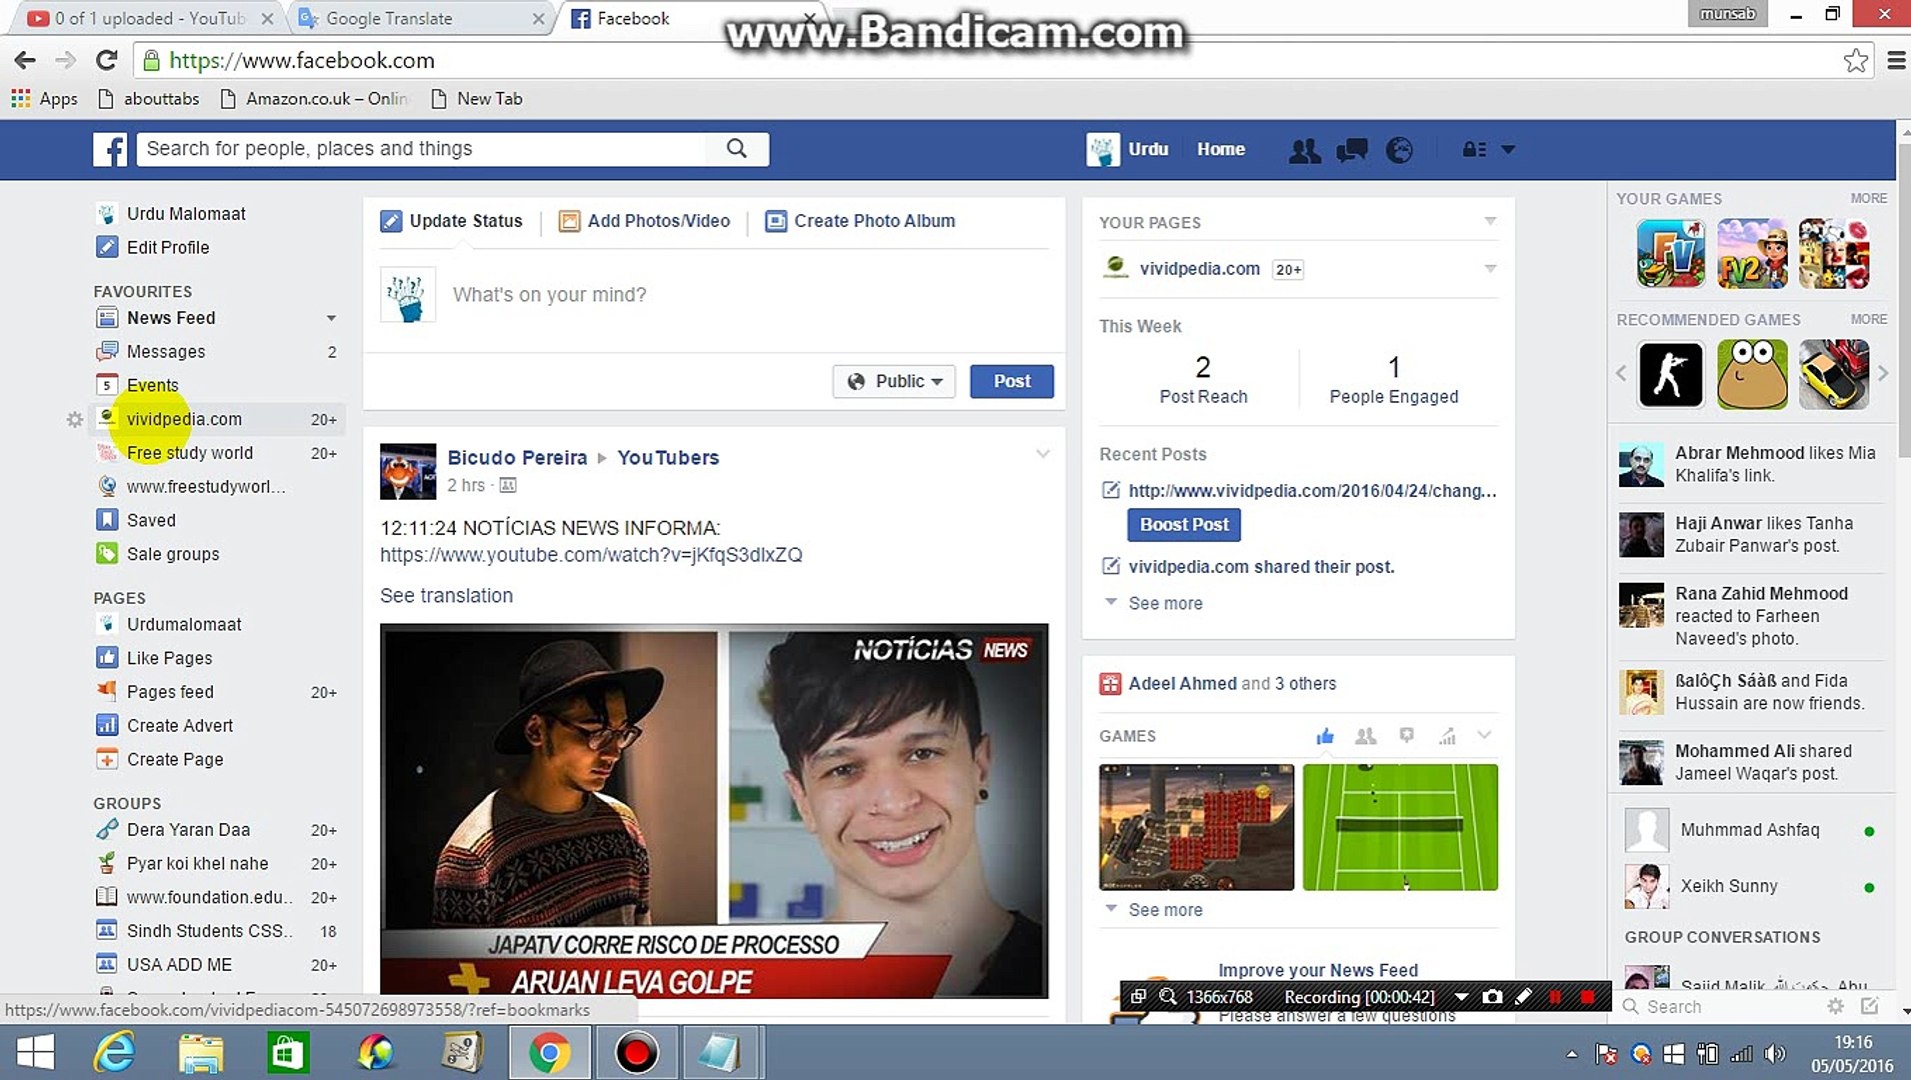Open the chevron dropdown in the Games panel header
The image size is (1911, 1080).
tap(1484, 736)
